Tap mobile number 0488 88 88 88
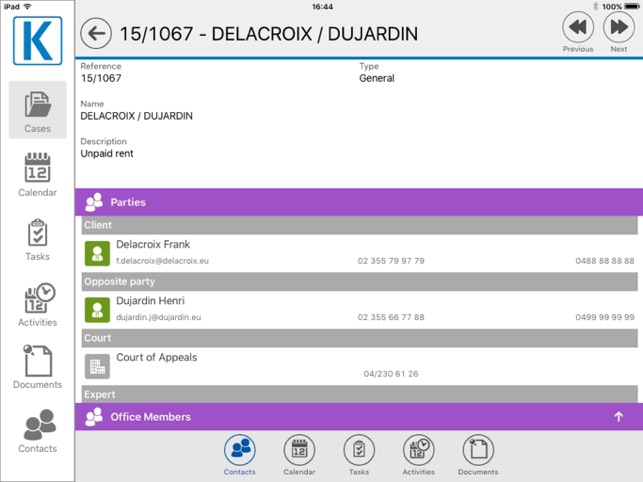The height and width of the screenshot is (482, 643). coord(605,261)
